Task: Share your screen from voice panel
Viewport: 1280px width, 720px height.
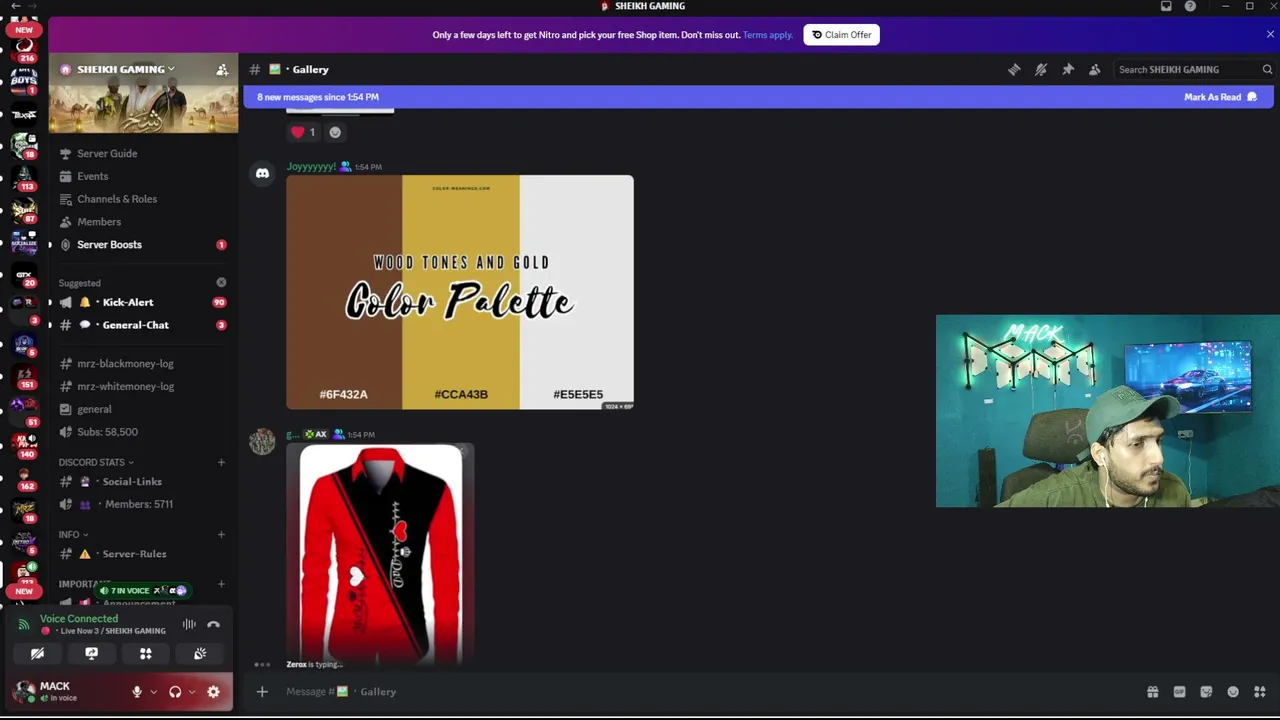Action: point(91,654)
